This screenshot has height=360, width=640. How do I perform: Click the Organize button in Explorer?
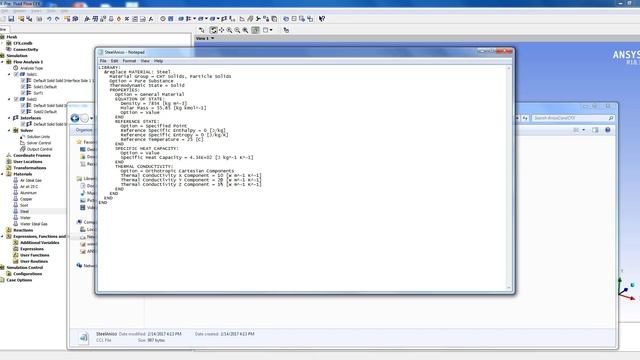click(84, 130)
